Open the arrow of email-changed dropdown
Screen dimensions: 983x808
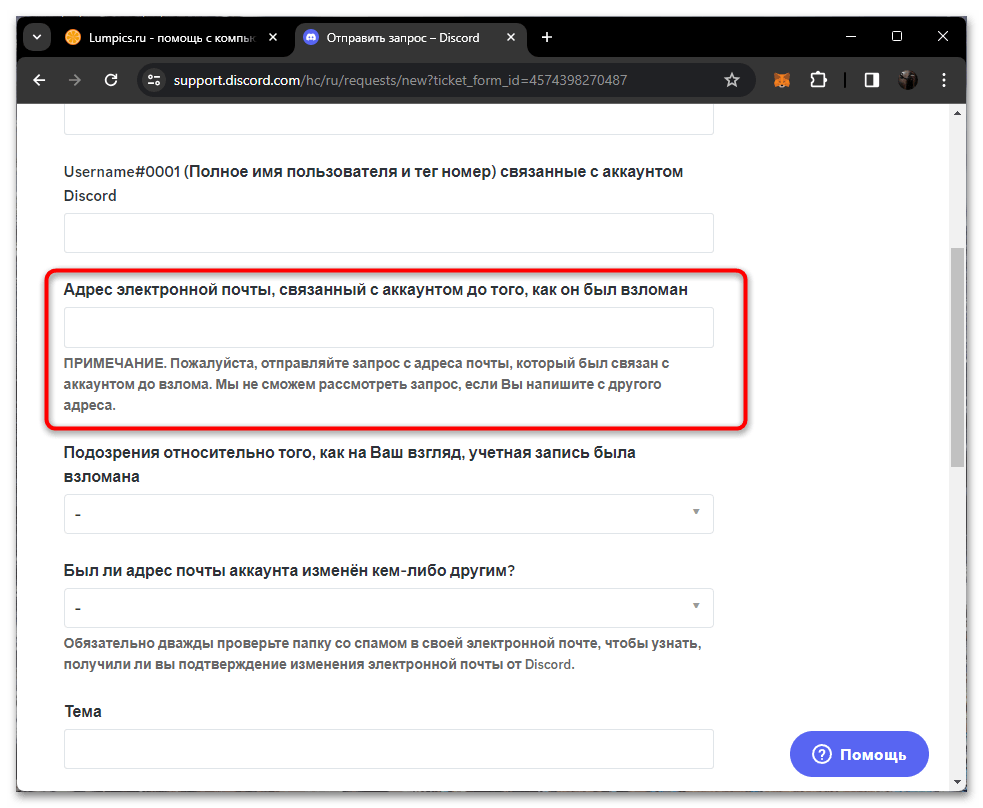pos(696,606)
